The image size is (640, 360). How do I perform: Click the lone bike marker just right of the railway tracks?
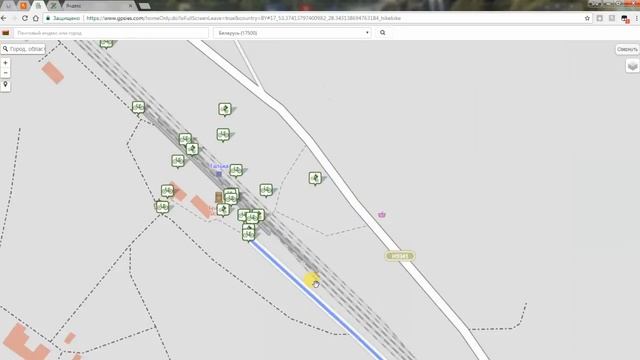[x=266, y=190]
